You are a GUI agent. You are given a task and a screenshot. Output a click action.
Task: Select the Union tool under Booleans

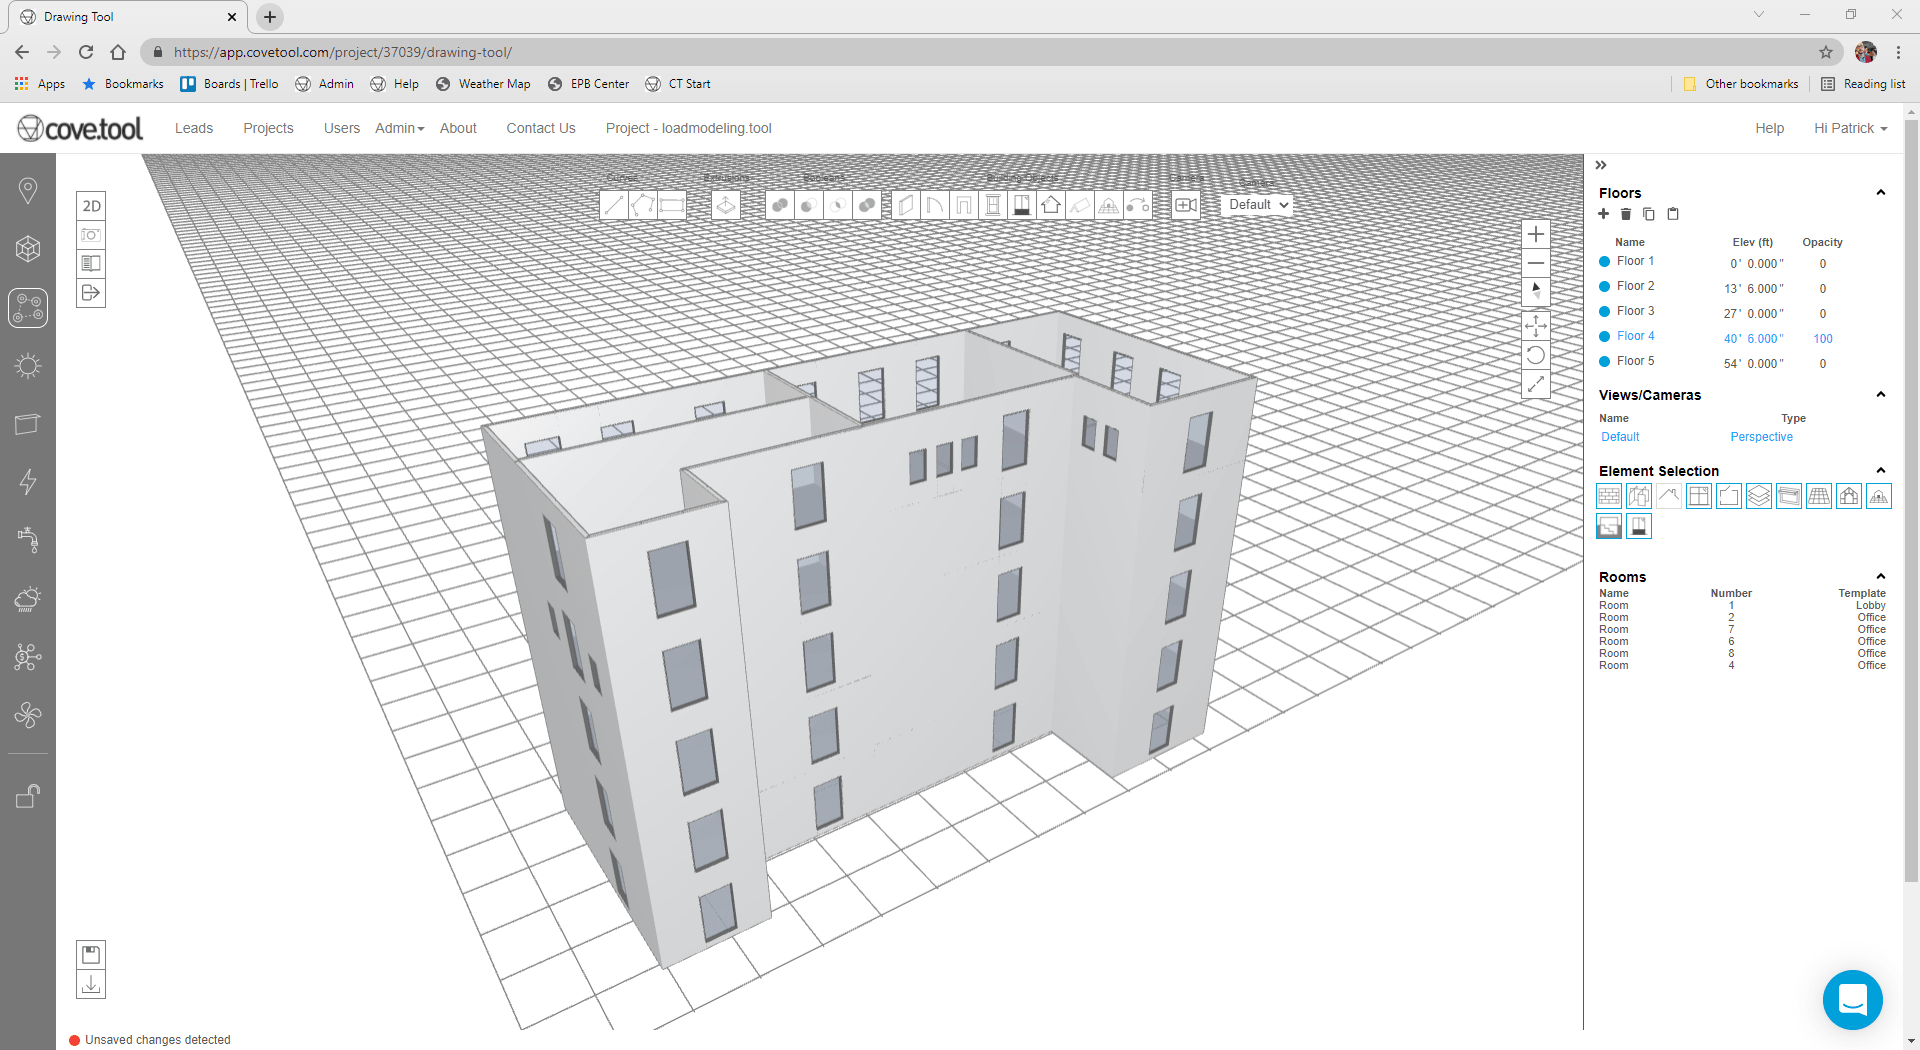(778, 204)
